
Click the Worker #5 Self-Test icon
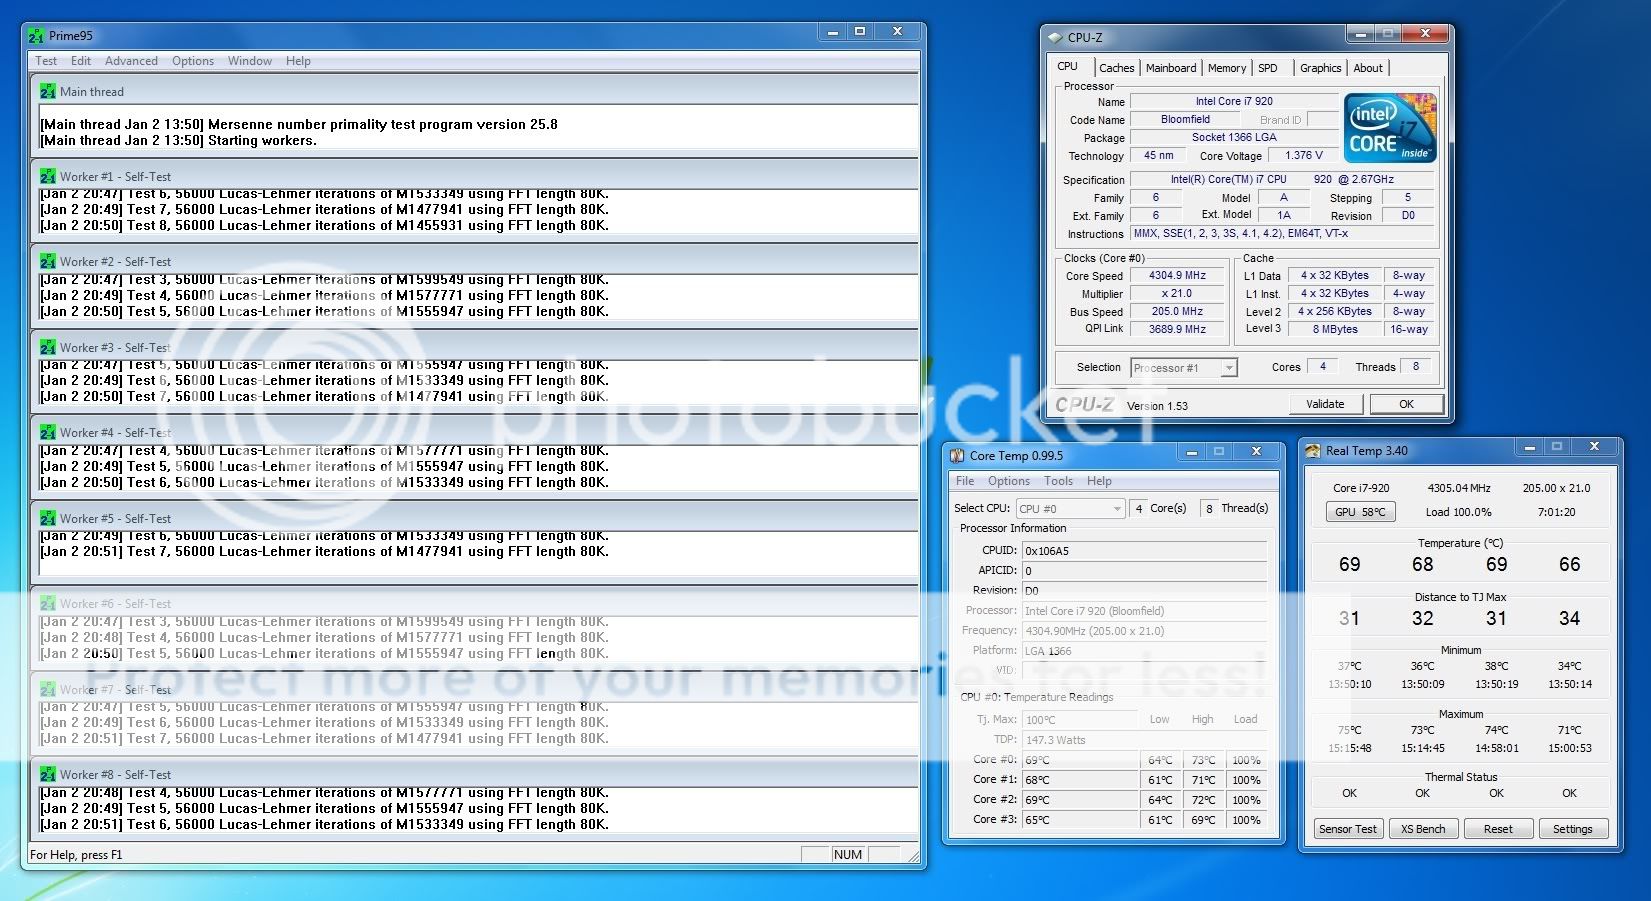48,518
